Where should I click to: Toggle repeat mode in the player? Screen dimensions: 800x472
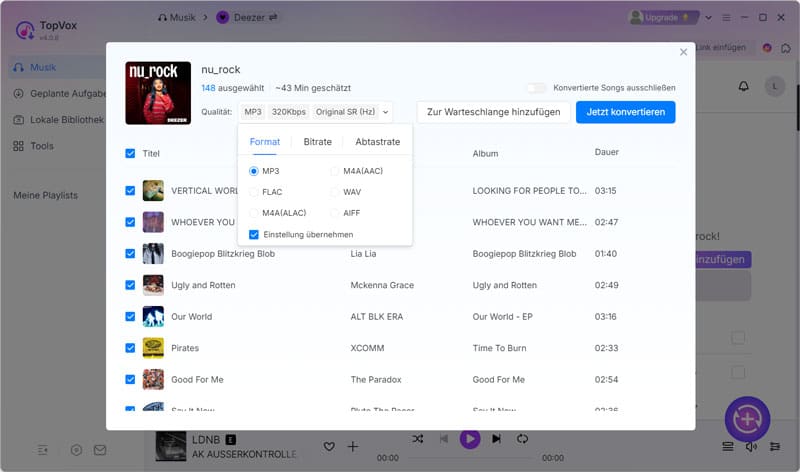522,438
